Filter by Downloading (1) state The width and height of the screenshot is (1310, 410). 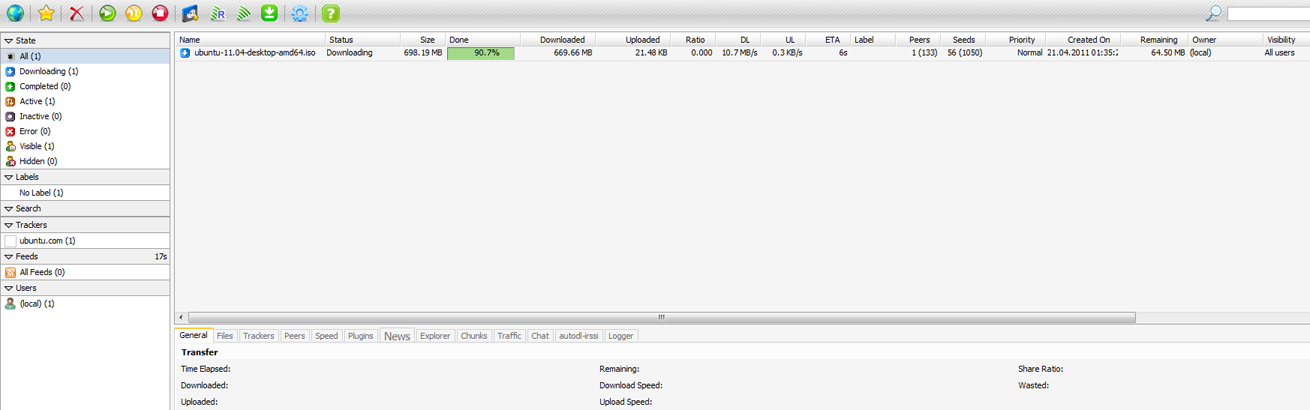(48, 71)
